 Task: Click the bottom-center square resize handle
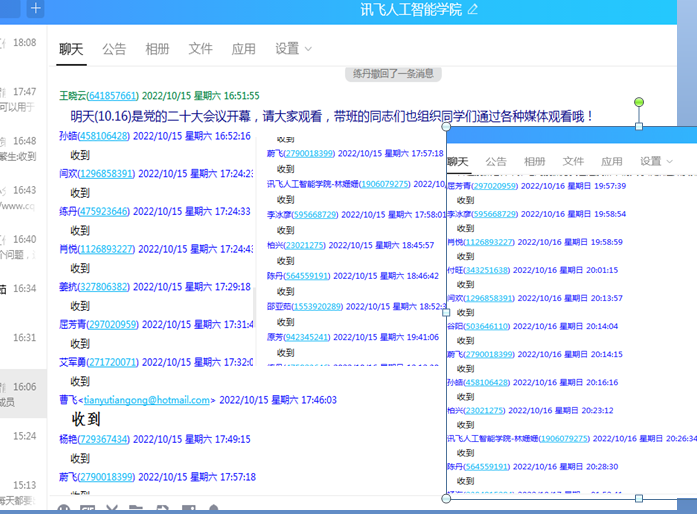pos(639,498)
